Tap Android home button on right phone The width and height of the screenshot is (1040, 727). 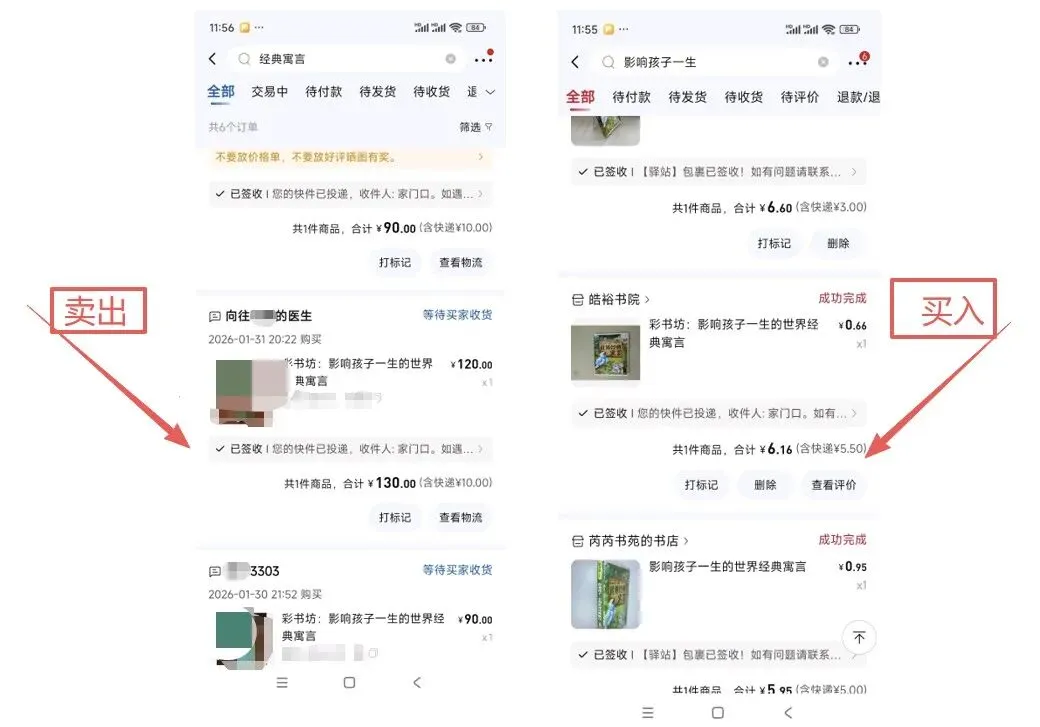click(718, 712)
